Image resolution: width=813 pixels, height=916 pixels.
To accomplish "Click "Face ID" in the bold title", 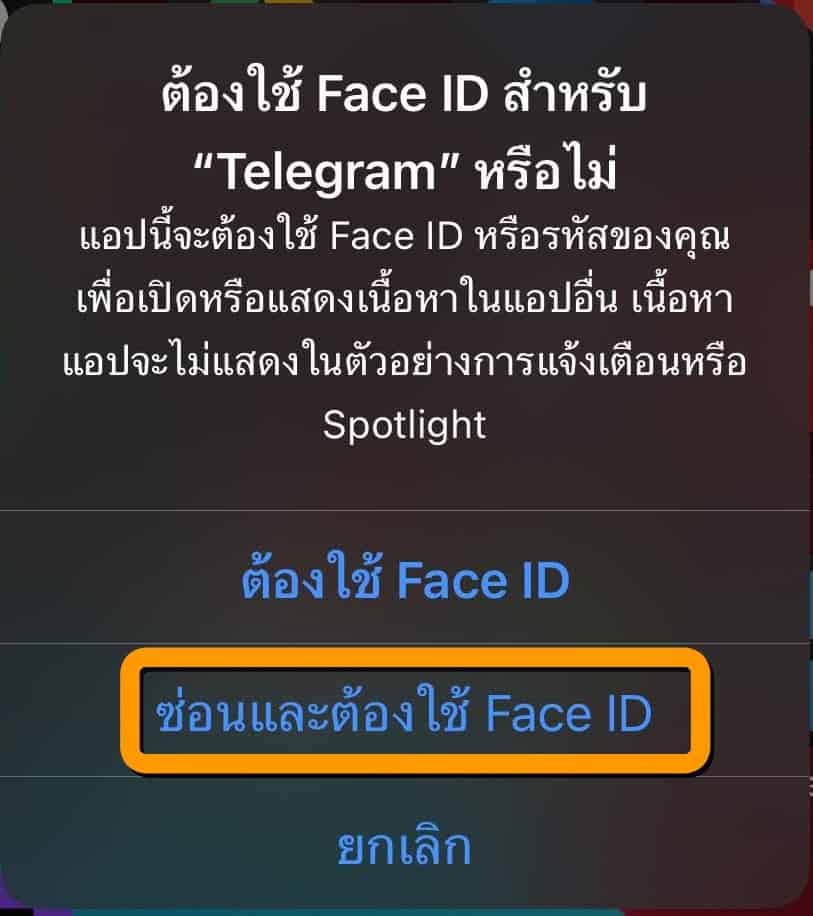I will point(402,94).
